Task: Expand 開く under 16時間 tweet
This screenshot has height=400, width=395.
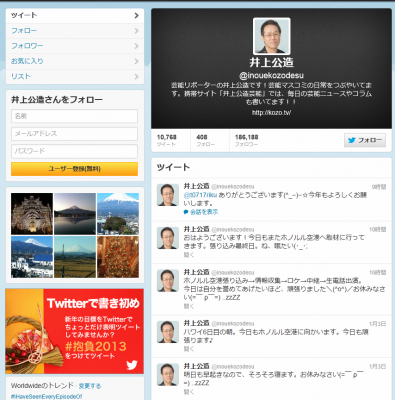Action: [189, 306]
